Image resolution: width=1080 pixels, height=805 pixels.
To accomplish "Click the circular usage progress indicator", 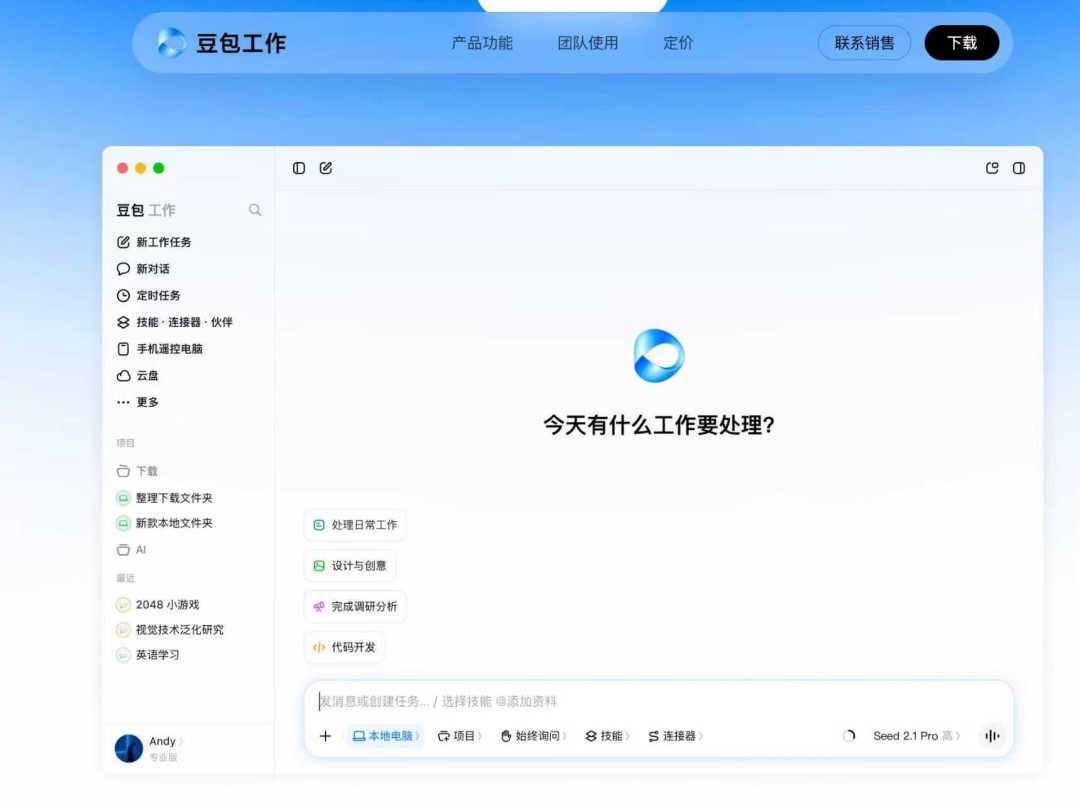I will (849, 735).
